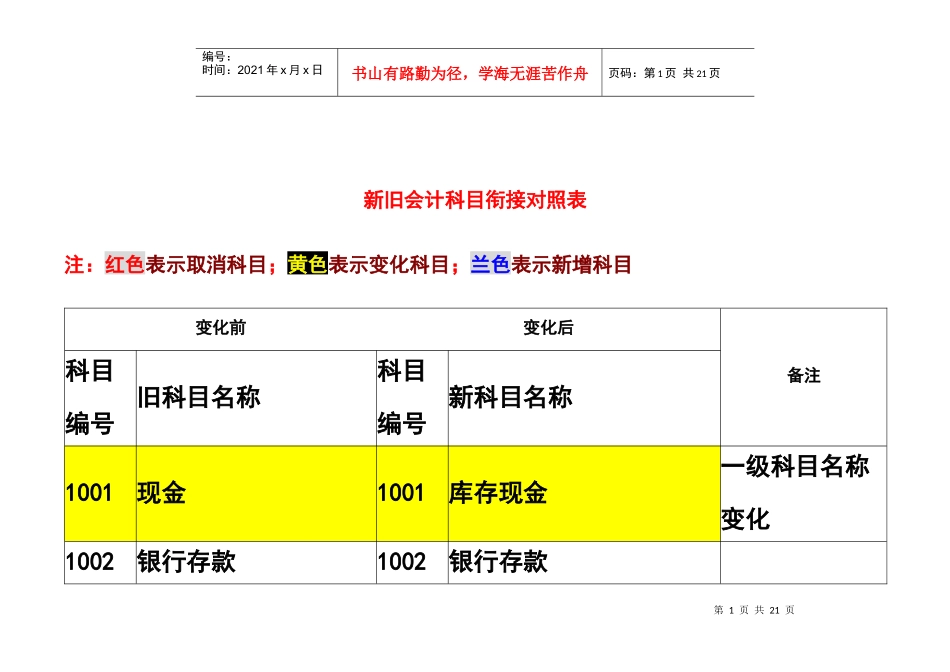The height and width of the screenshot is (672, 950).
Task: Select the header motto 书山有路勤为径，学海无涯苦作舟
Action: (470, 74)
